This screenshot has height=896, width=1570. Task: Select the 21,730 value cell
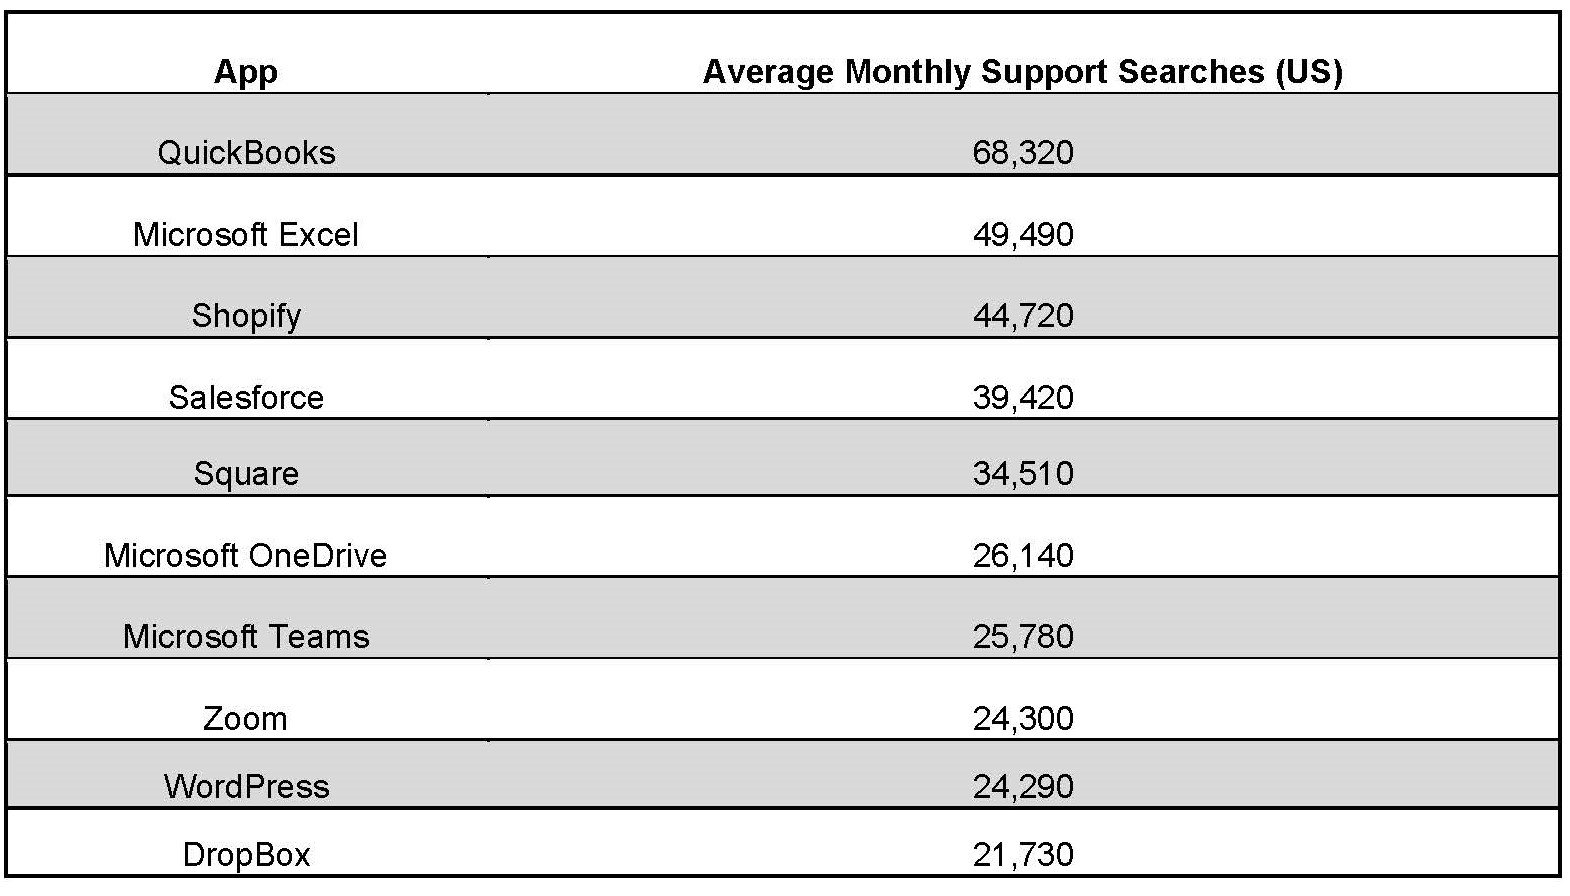pos(1023,855)
